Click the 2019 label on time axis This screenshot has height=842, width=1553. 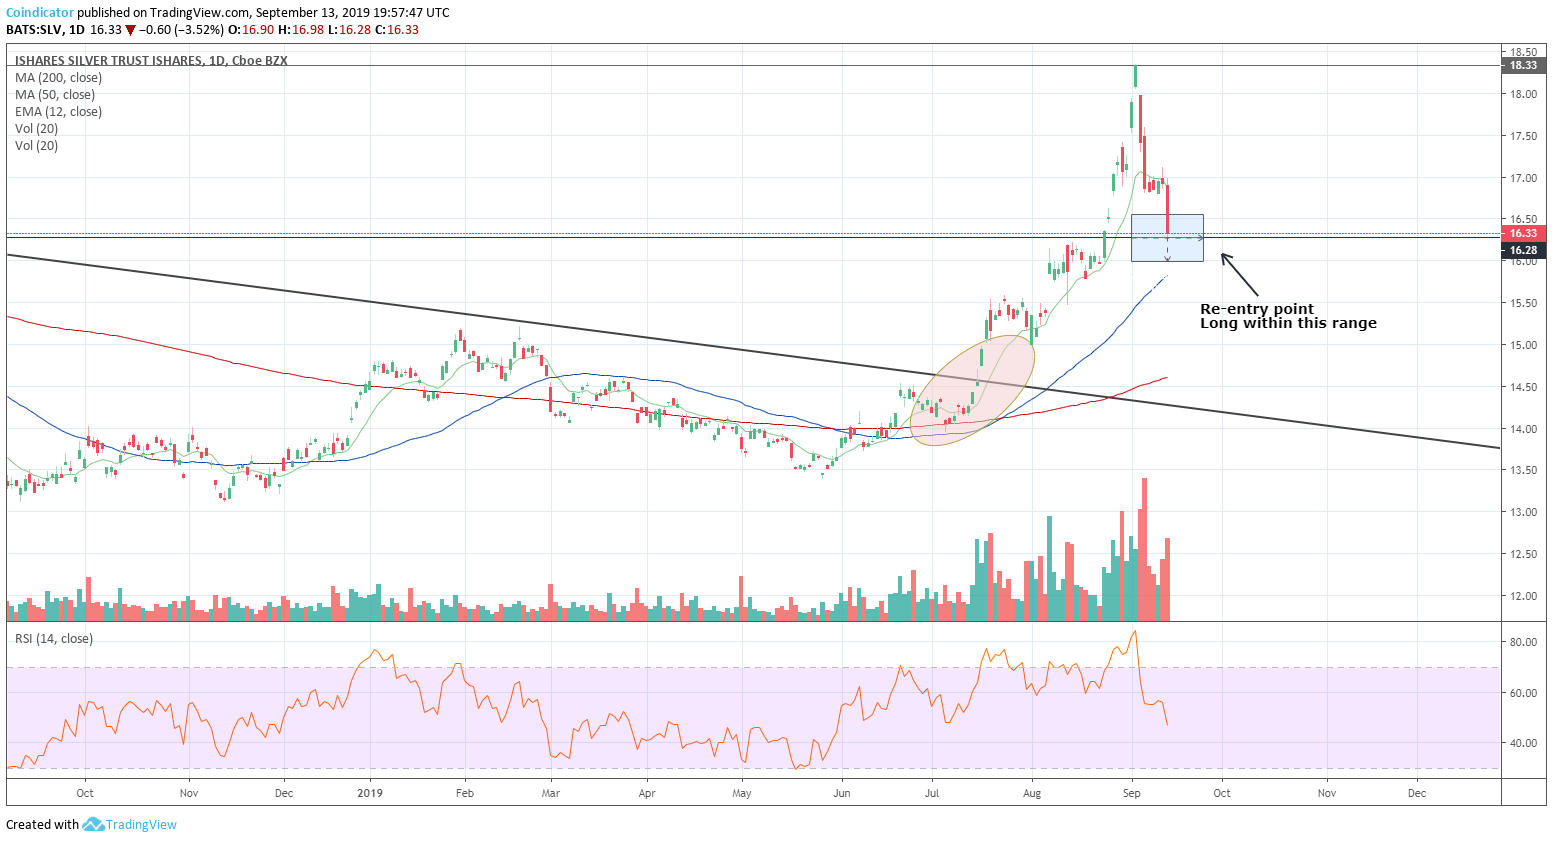(370, 793)
